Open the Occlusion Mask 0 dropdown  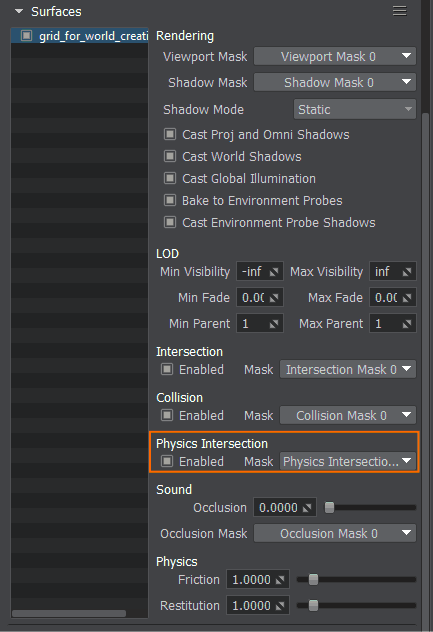tap(335, 533)
